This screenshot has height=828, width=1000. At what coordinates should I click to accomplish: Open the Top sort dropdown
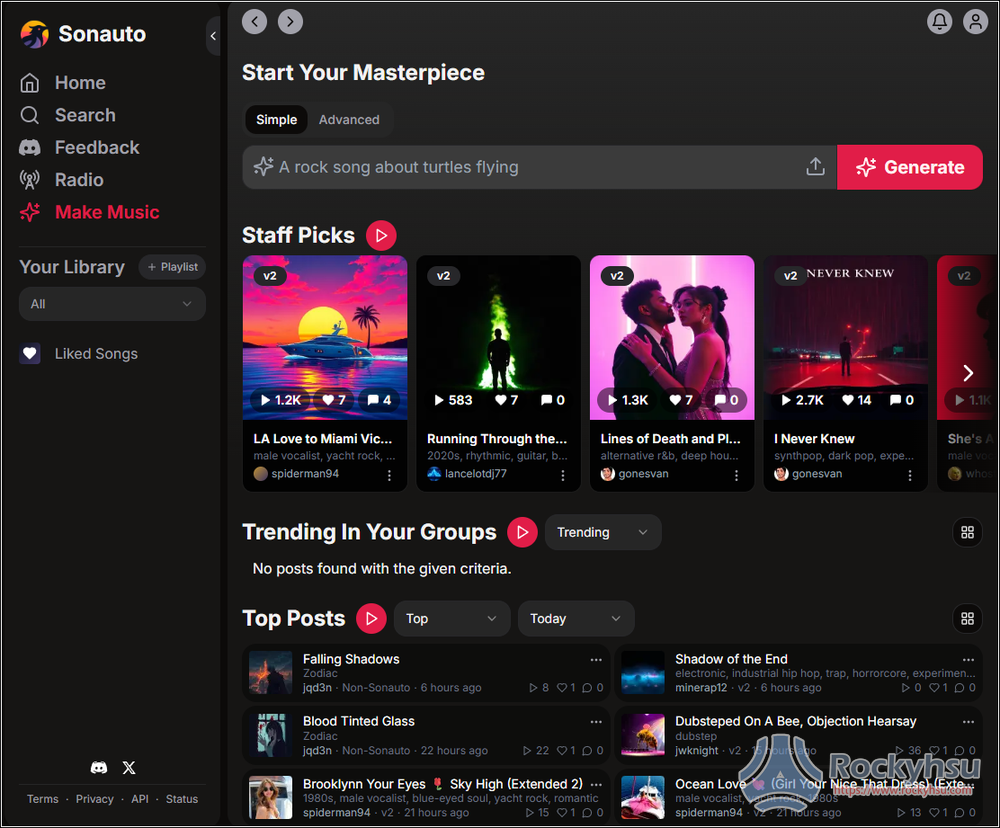coord(452,619)
